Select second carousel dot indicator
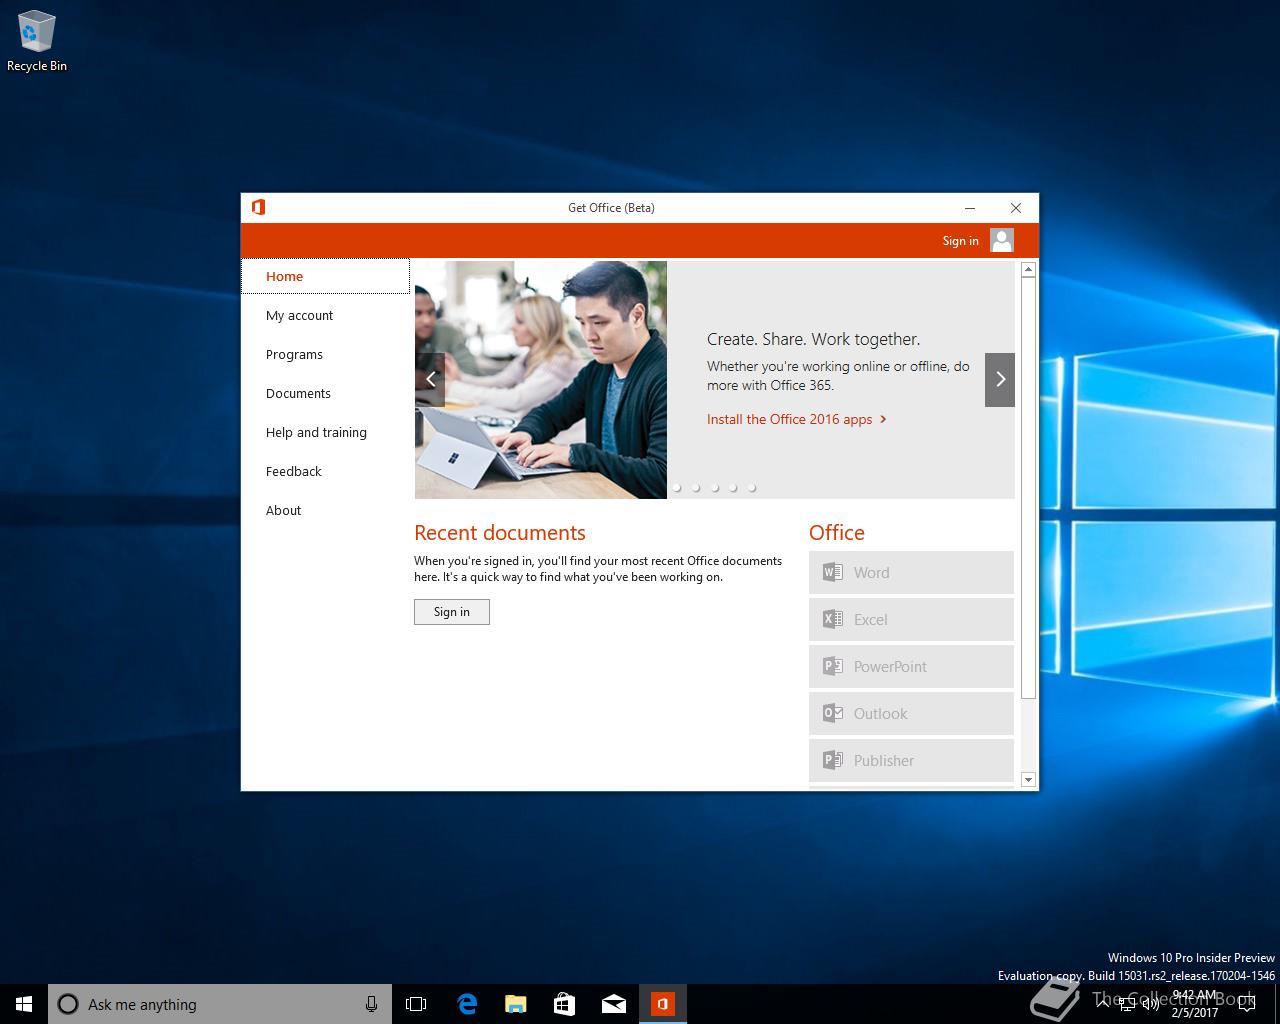This screenshot has height=1024, width=1280. tap(696, 488)
